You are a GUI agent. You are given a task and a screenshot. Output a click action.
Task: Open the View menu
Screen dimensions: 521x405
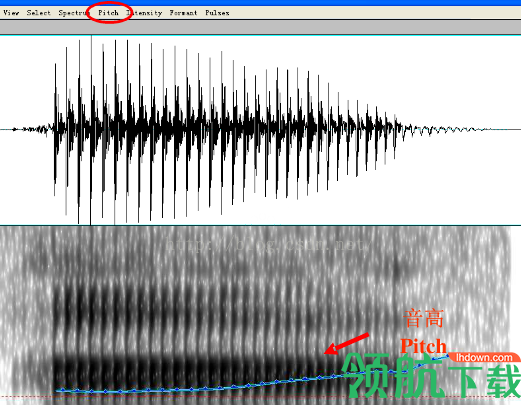[11, 13]
